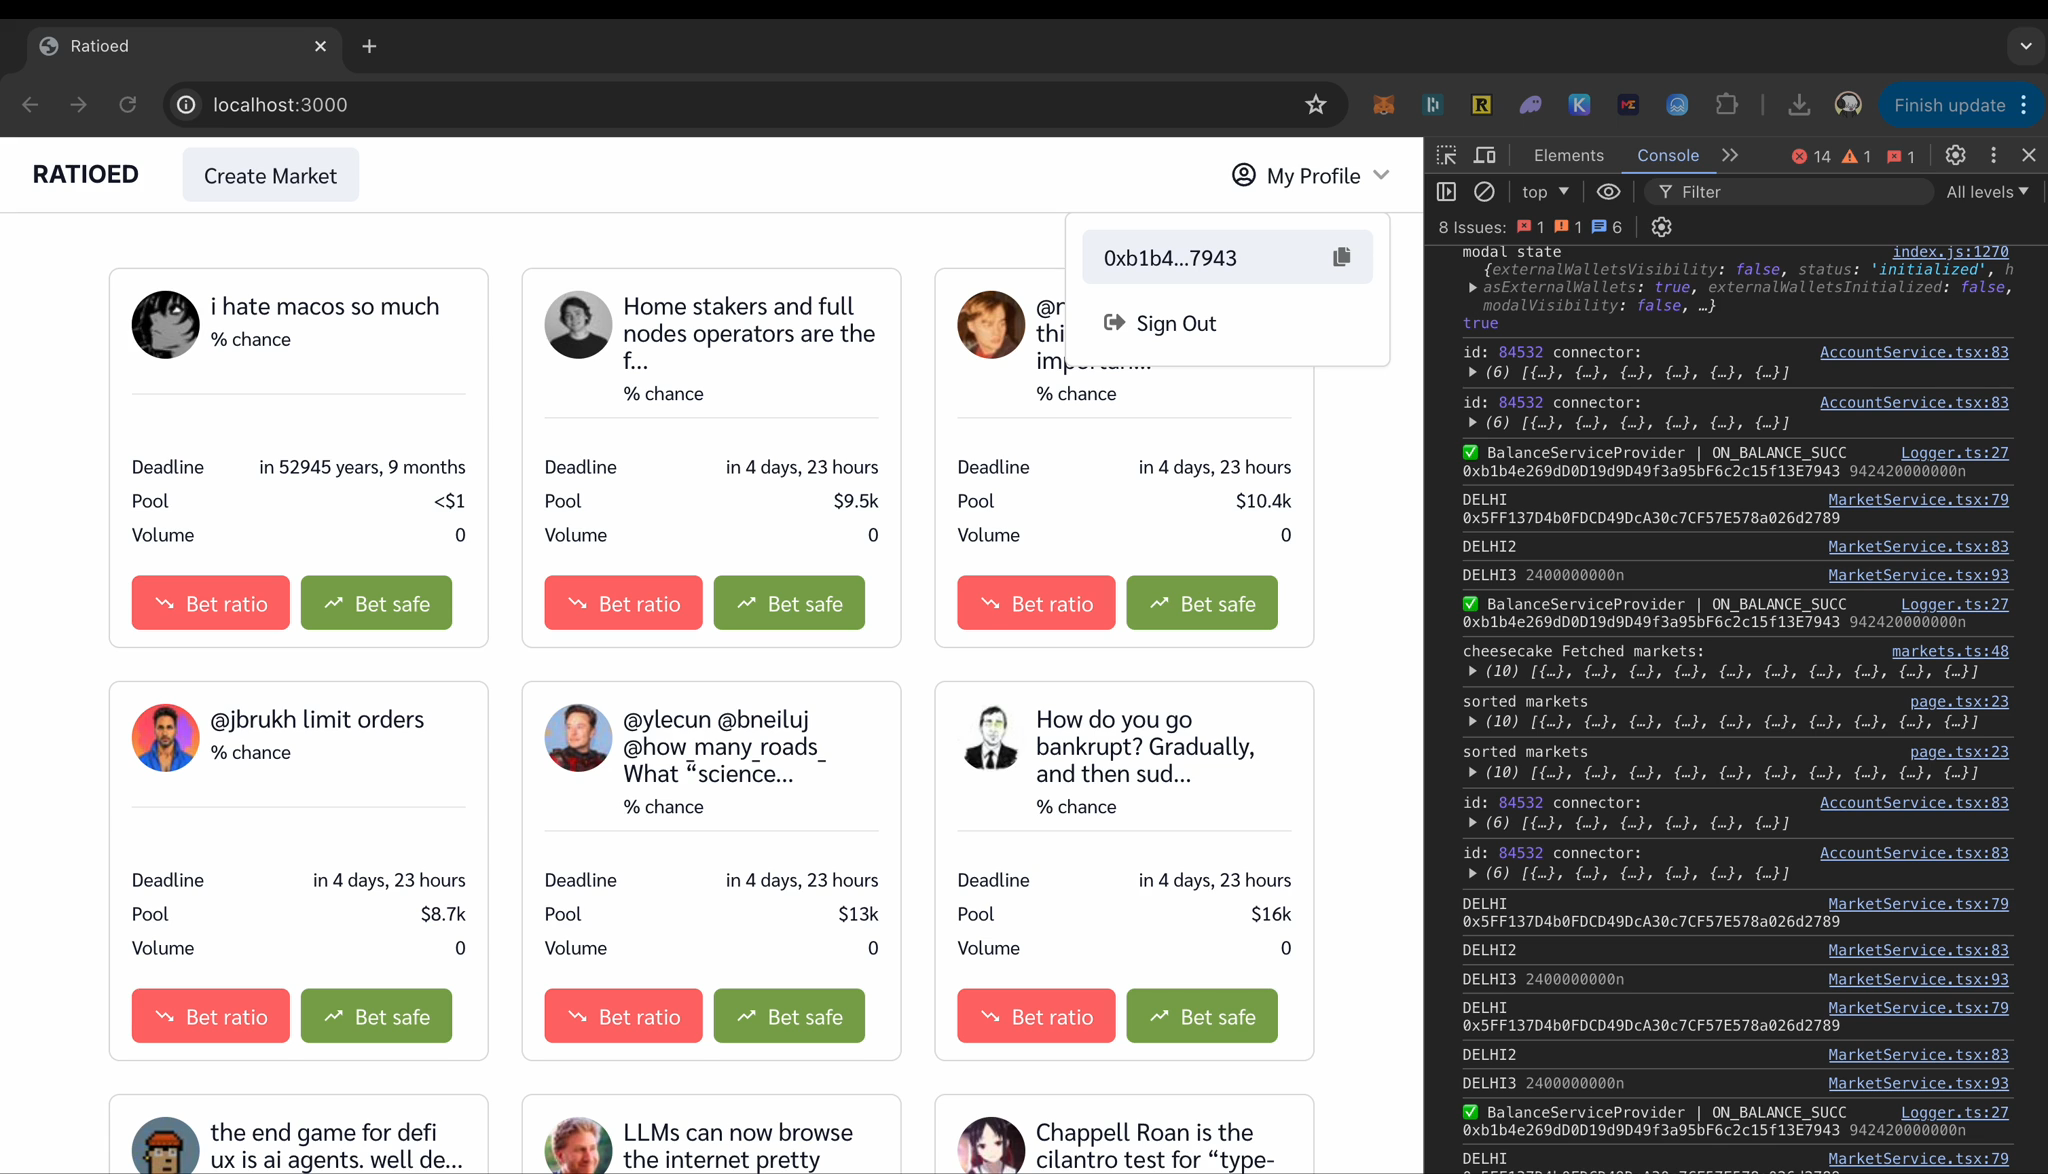Click the bookmark star in address bar
The width and height of the screenshot is (2048, 1174).
[1315, 105]
